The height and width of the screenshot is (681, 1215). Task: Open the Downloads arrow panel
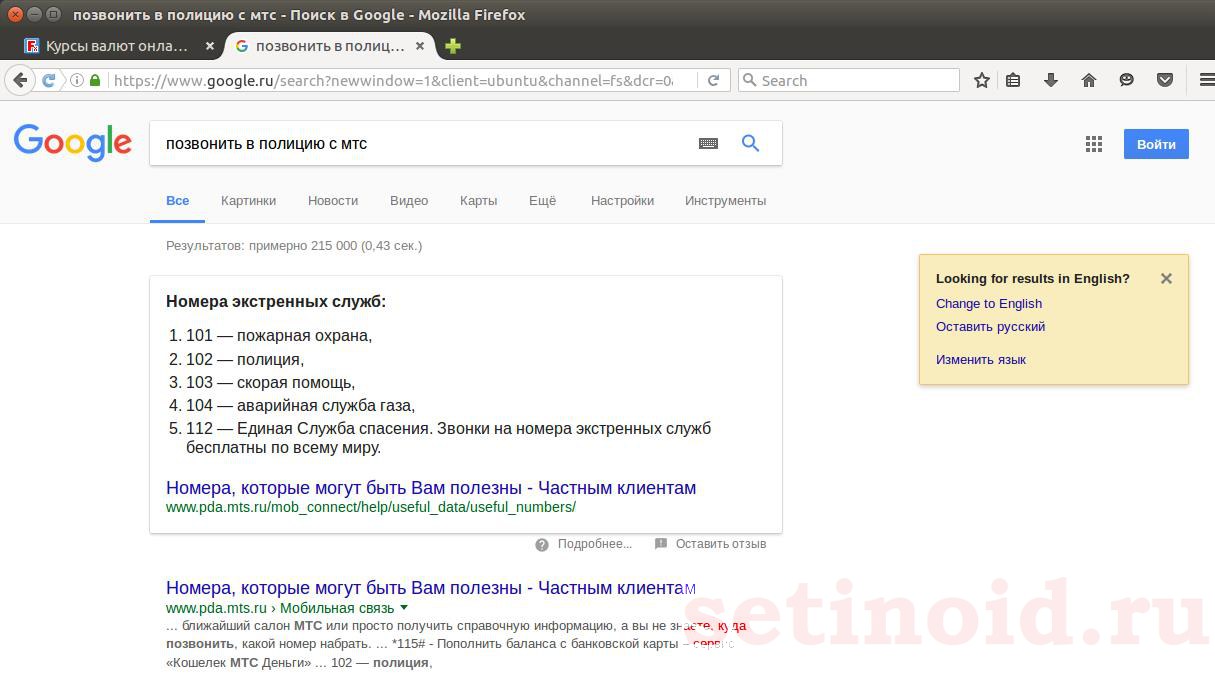[x=1051, y=80]
